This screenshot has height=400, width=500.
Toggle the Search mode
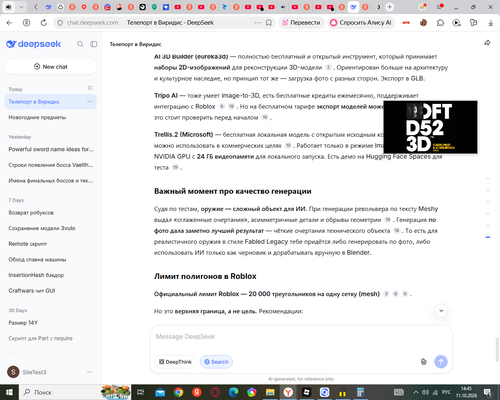point(216,362)
